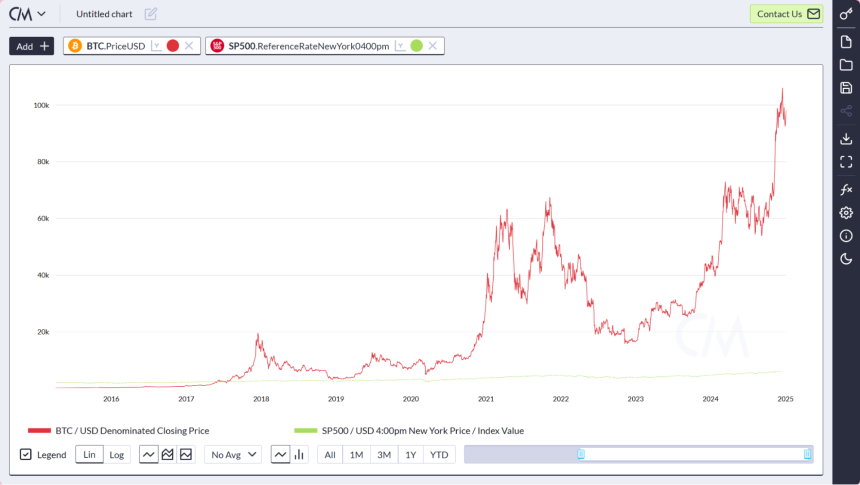Open saved charts folder
The image size is (860, 485).
(x=846, y=65)
